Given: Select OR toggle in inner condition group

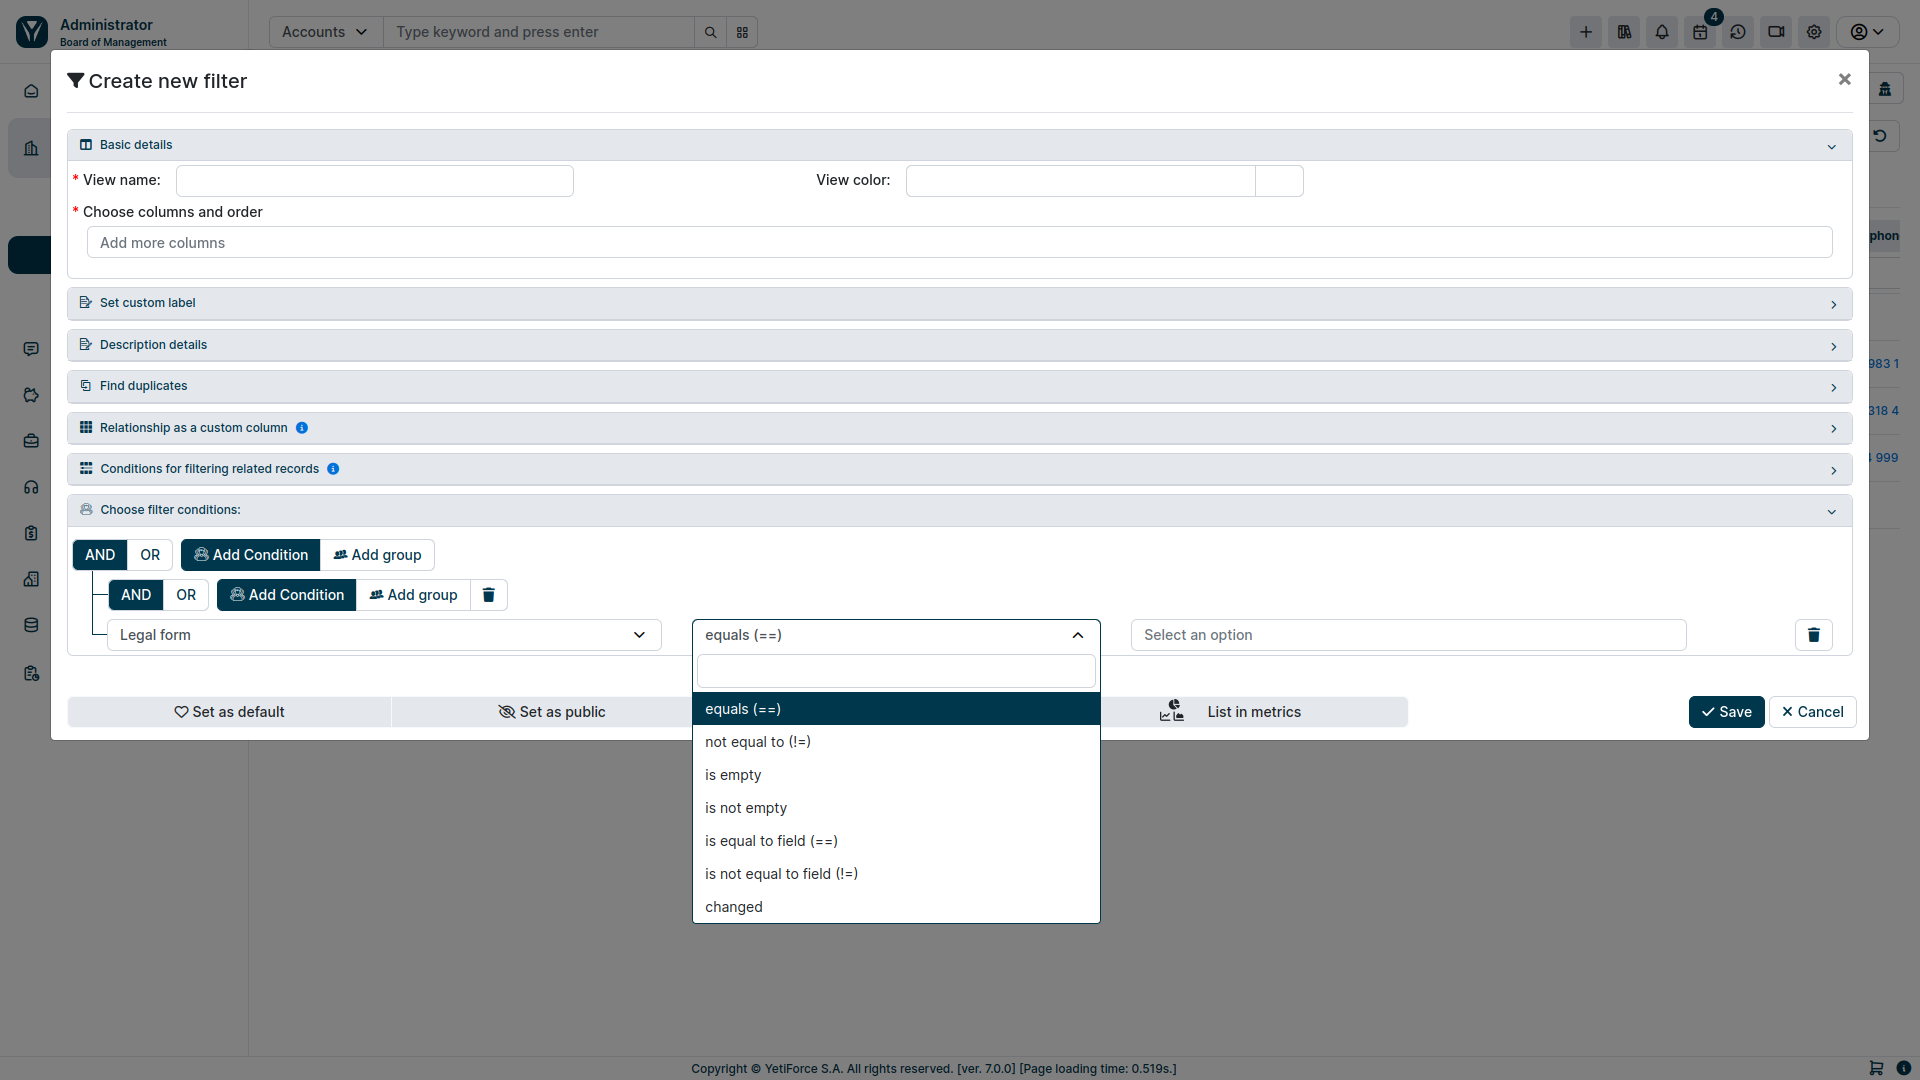Looking at the screenshot, I should [186, 595].
